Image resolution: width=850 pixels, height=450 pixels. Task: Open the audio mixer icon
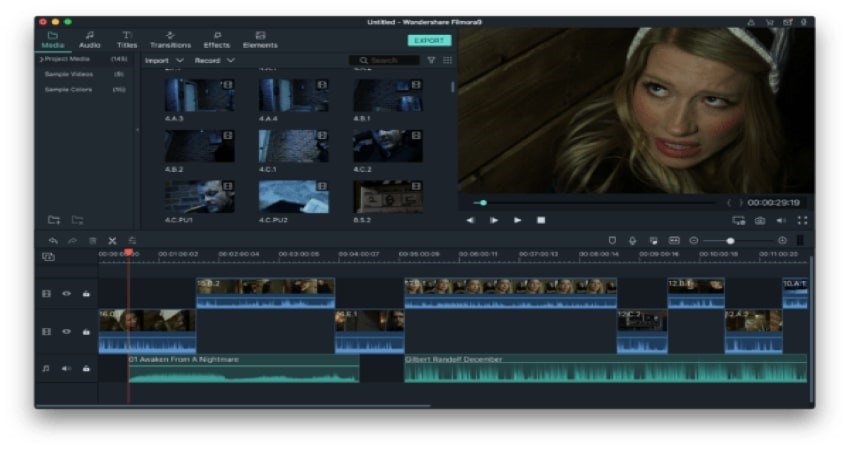(x=653, y=240)
